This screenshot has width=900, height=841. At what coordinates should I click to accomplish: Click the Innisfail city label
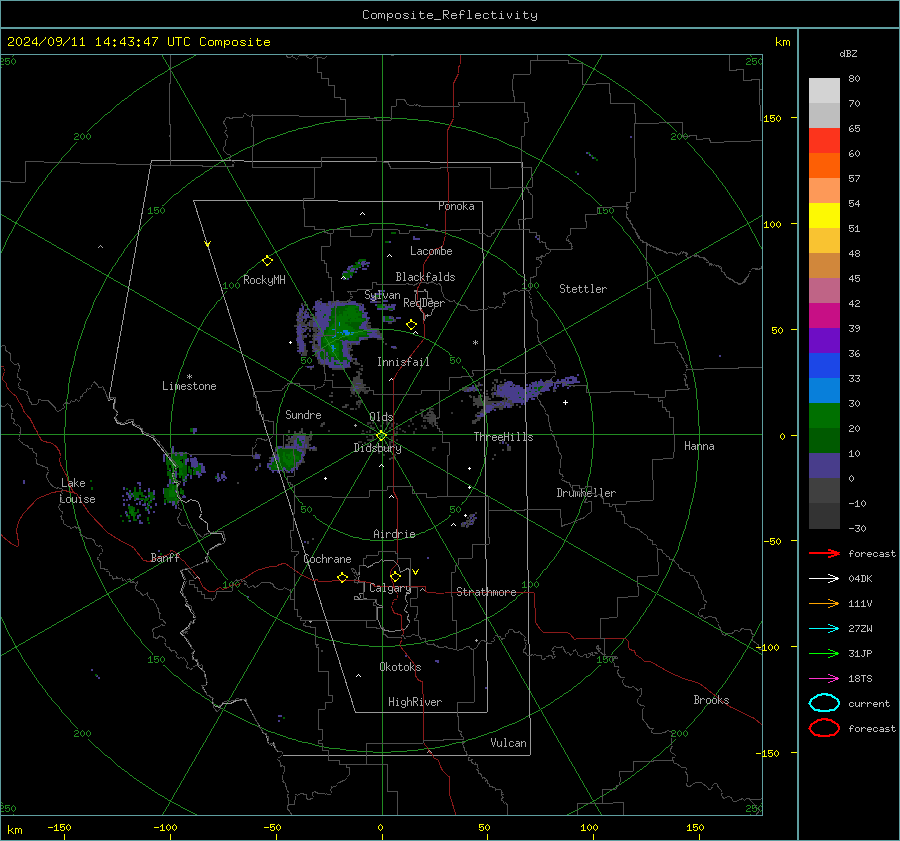(x=404, y=362)
